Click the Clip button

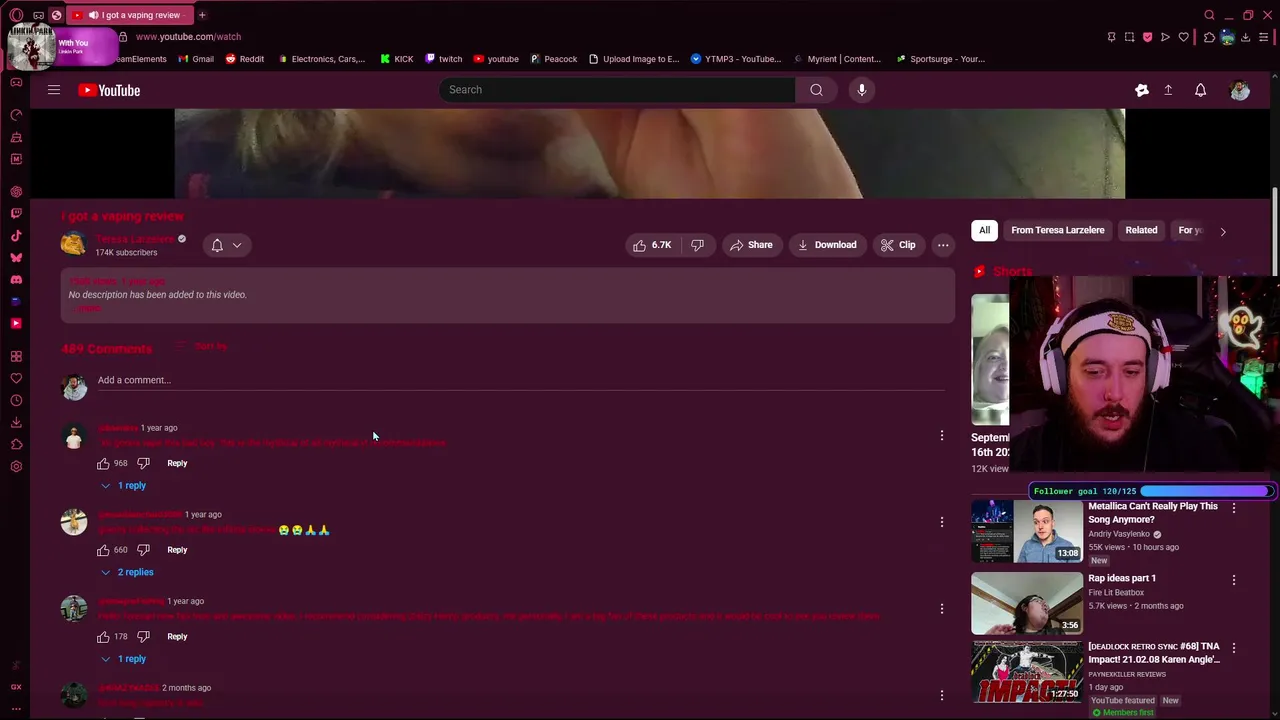click(x=898, y=245)
